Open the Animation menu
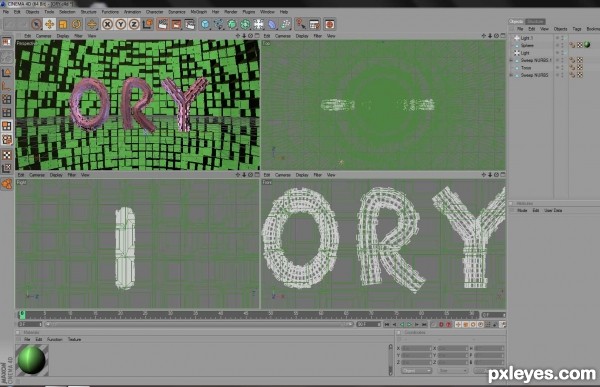 [132, 12]
